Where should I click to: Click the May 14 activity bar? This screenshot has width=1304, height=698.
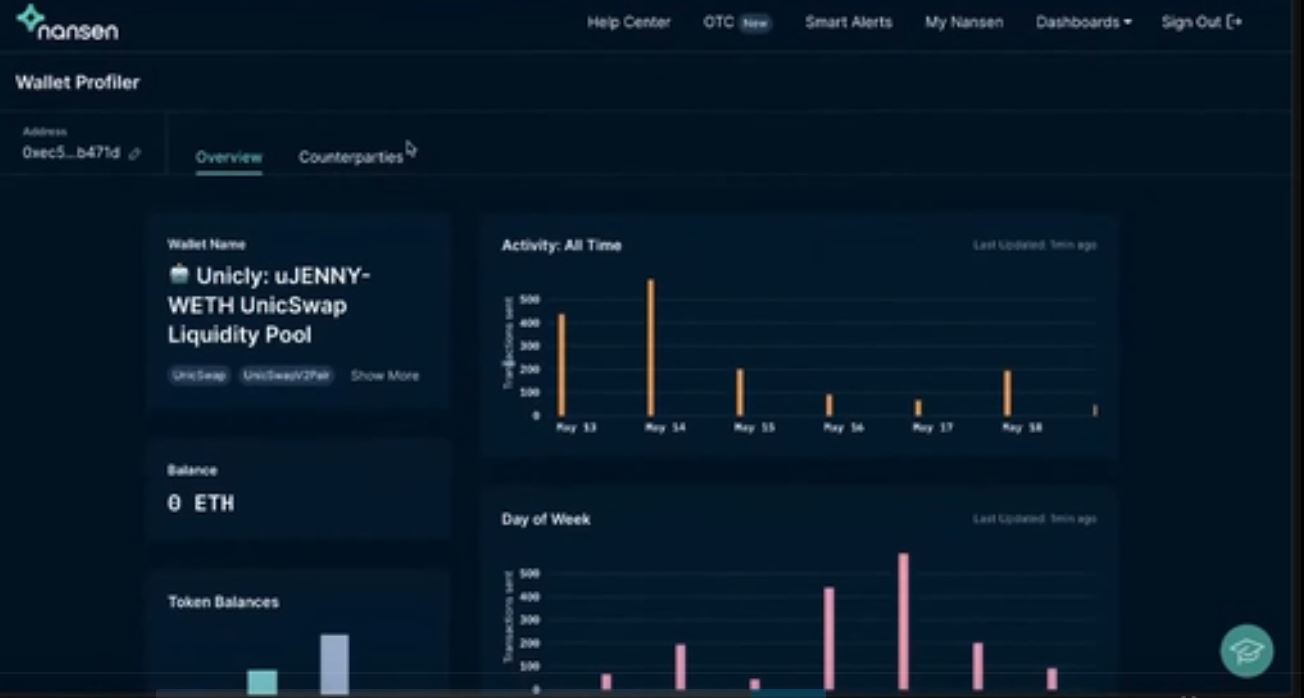coord(651,348)
